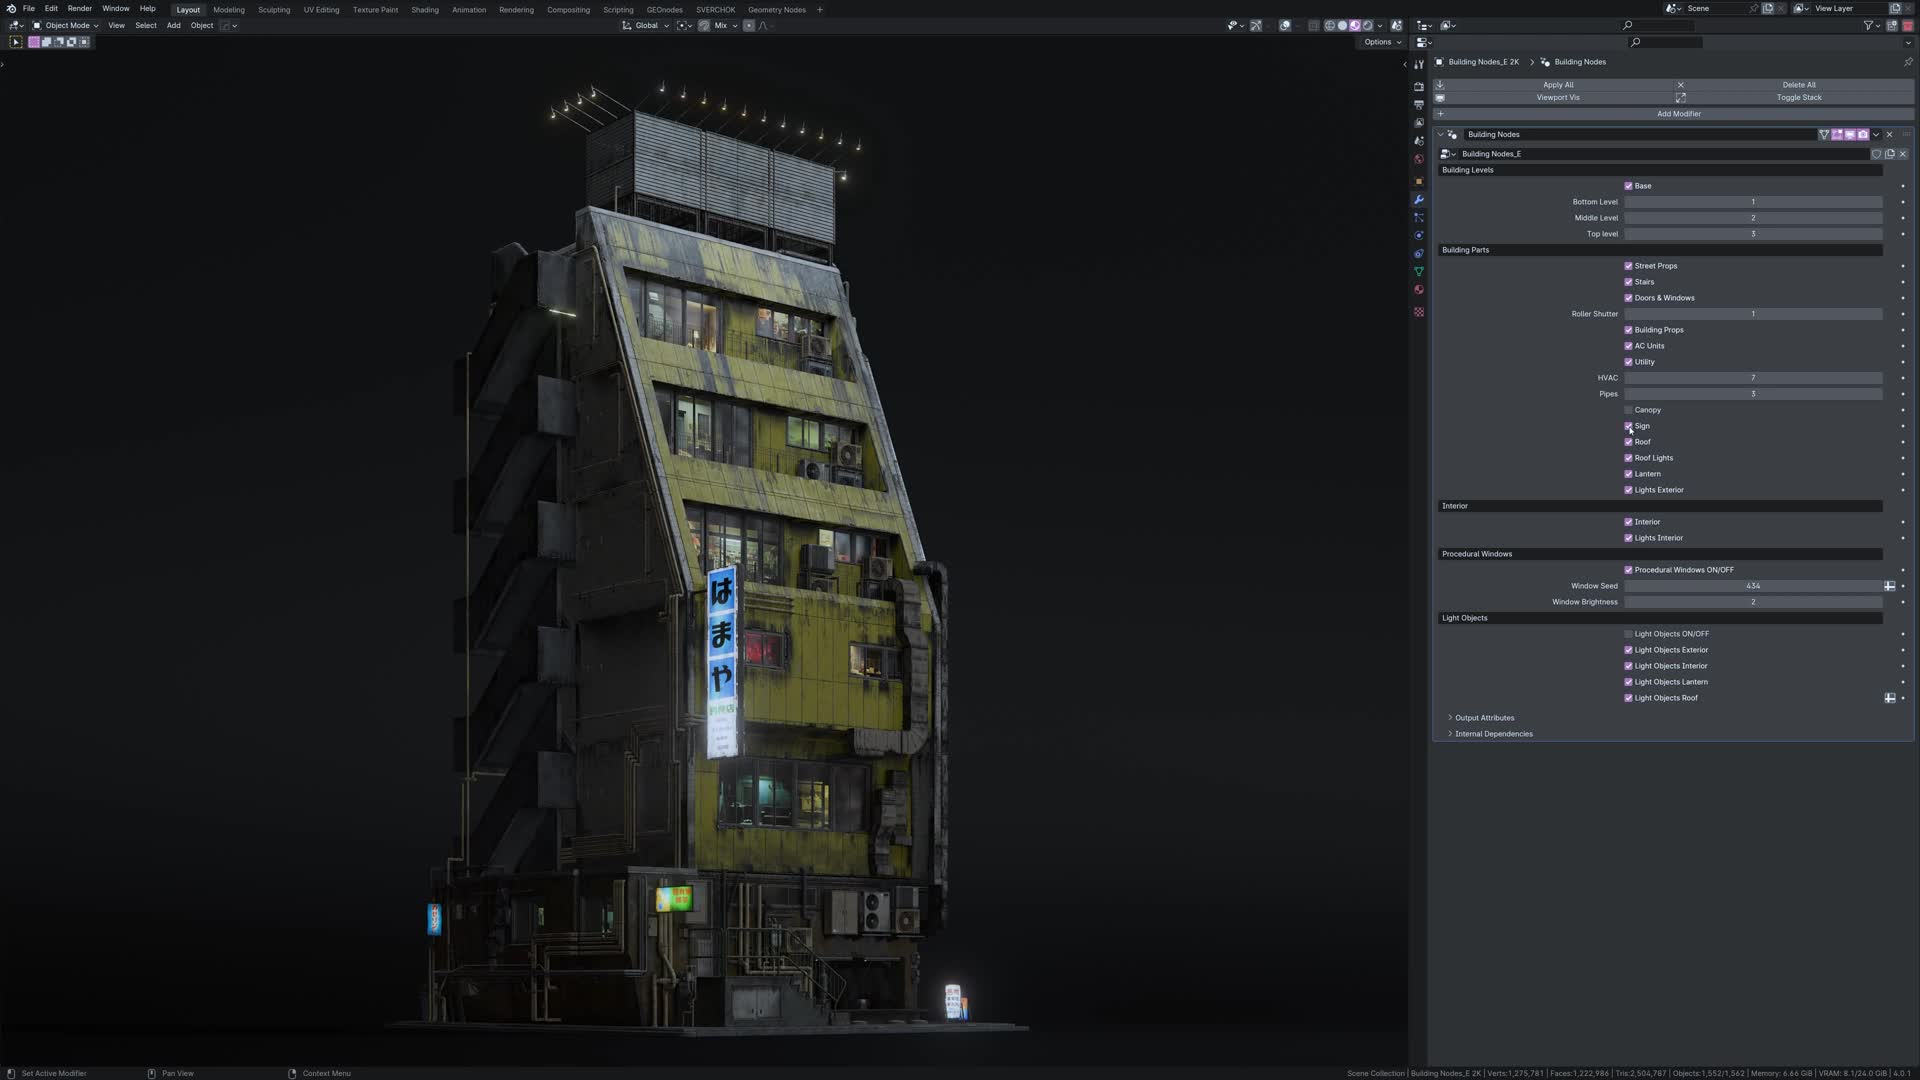Open the Tool properties tab icon
This screenshot has width=1920, height=1080.
click(1418, 64)
